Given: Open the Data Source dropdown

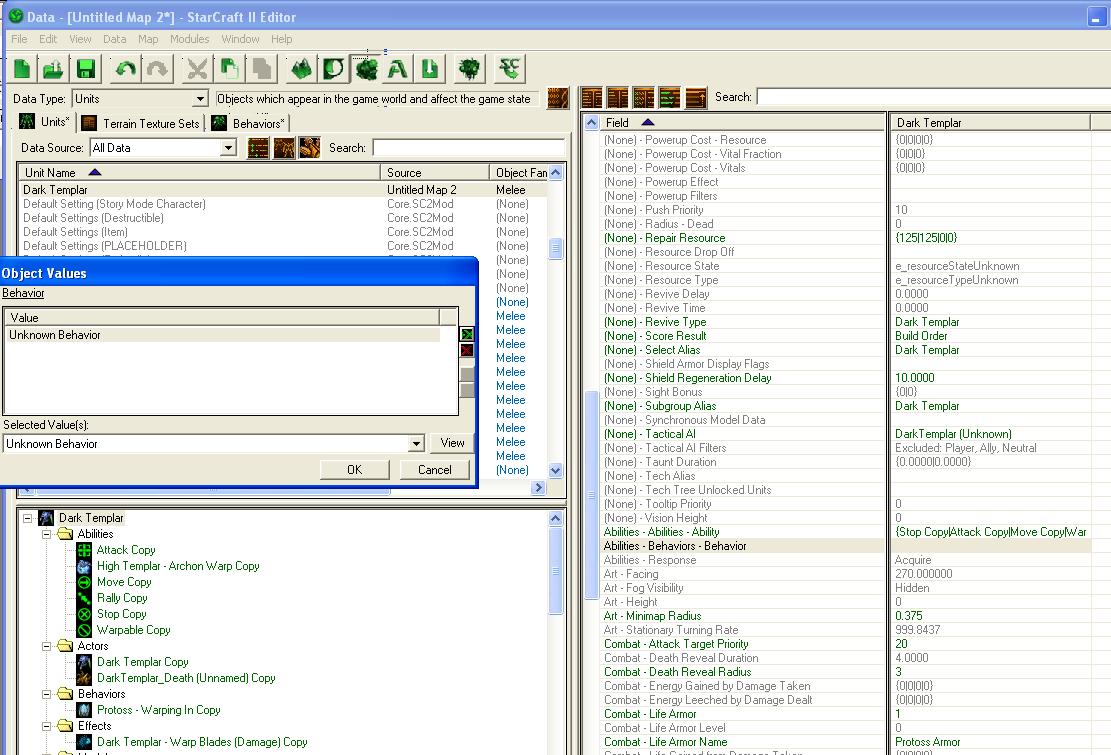Looking at the screenshot, I should [x=227, y=148].
